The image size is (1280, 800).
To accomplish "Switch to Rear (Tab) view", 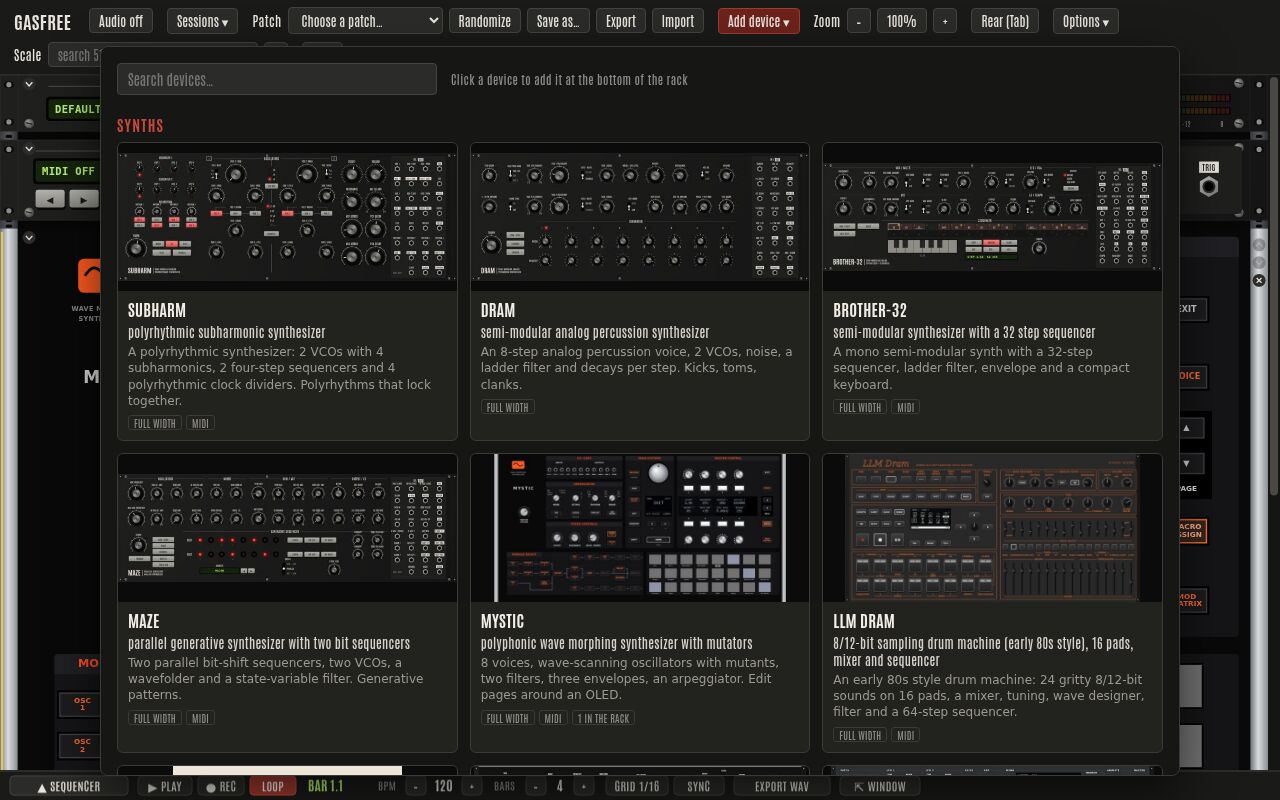I will 1005,21.
